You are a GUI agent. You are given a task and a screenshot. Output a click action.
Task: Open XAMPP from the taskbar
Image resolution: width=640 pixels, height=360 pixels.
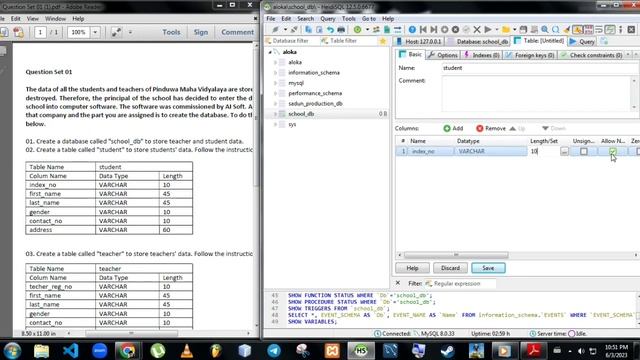[332, 351]
